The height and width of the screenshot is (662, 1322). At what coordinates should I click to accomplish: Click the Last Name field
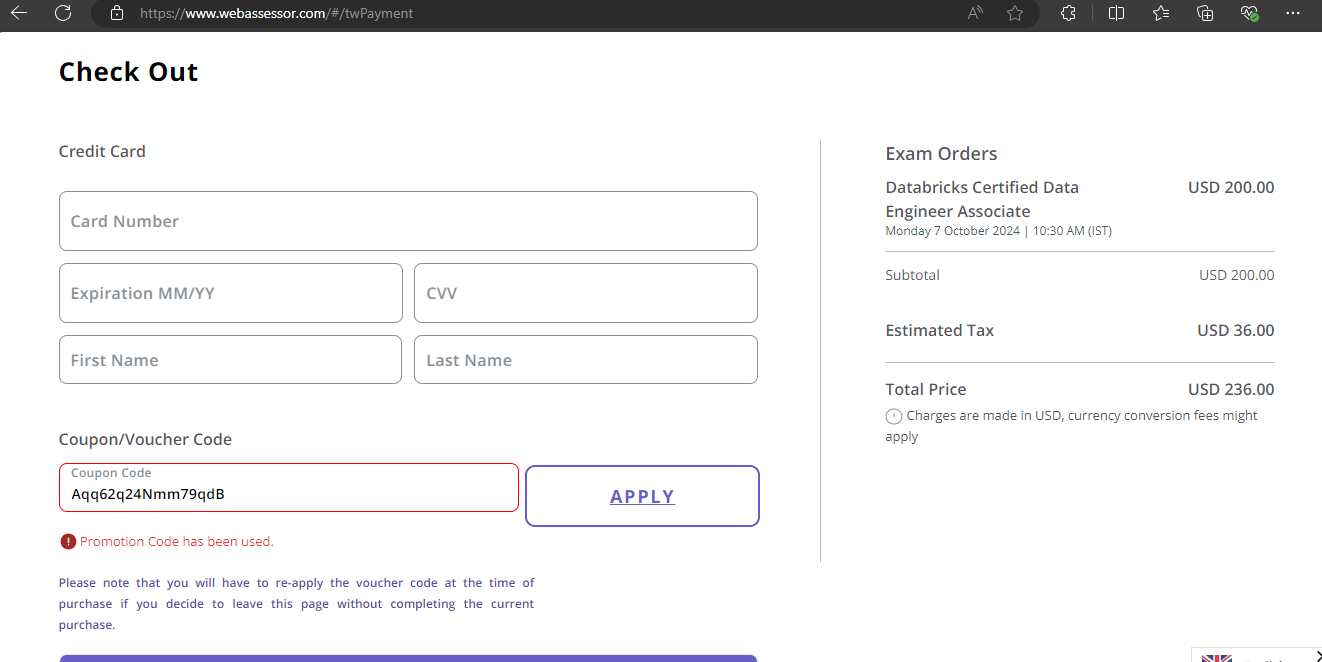585,360
